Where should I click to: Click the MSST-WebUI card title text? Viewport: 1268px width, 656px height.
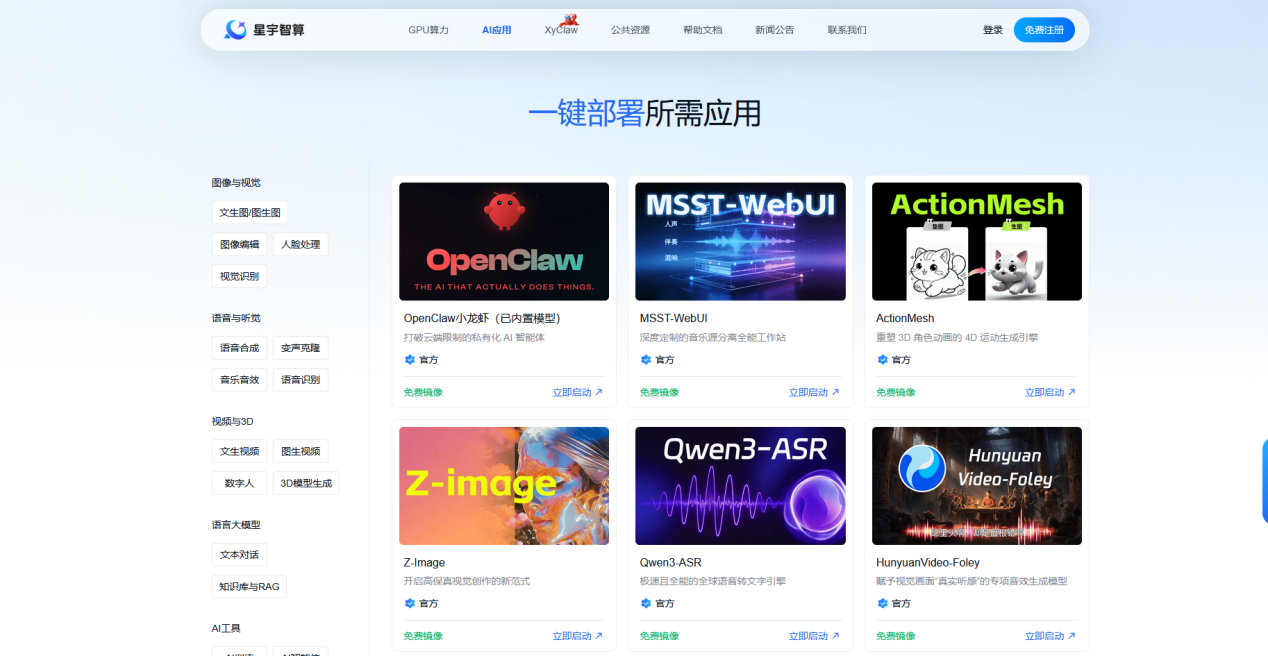pos(674,318)
